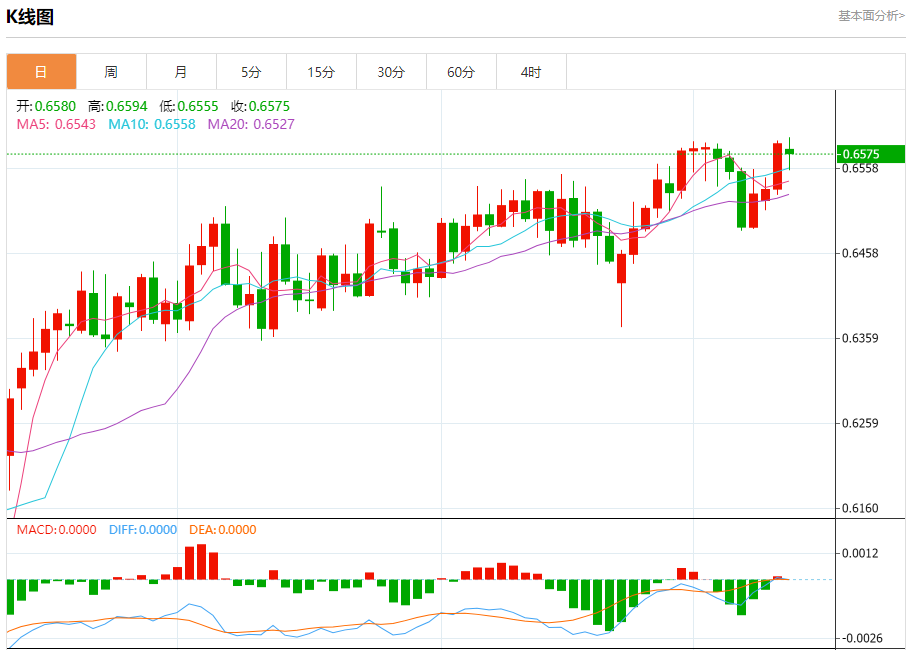Click the 高:0.6594 high price value
The width and height of the screenshot is (908, 650).
pos(118,106)
